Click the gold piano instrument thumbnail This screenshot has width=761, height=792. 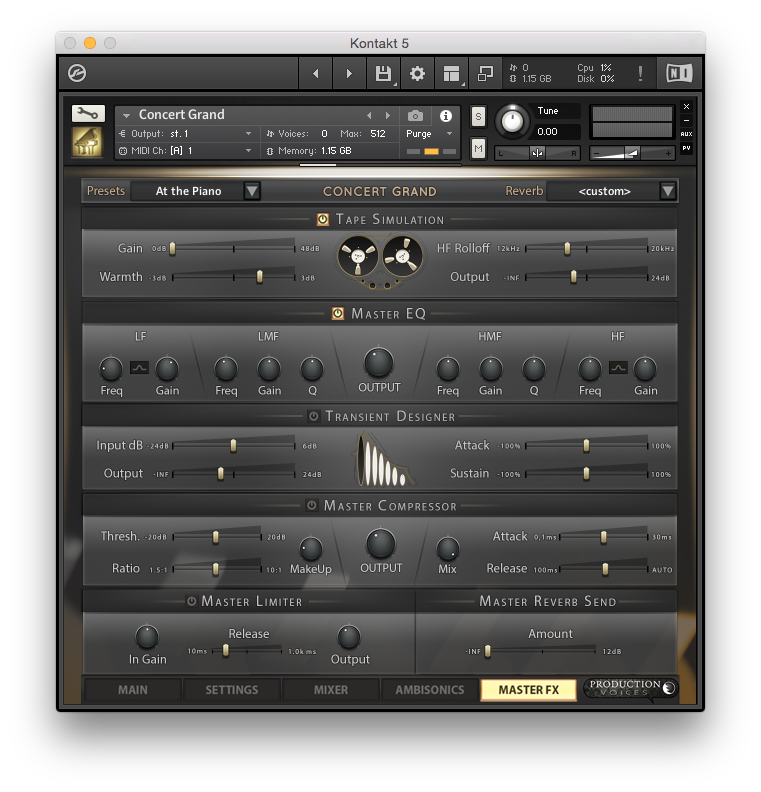(87, 142)
